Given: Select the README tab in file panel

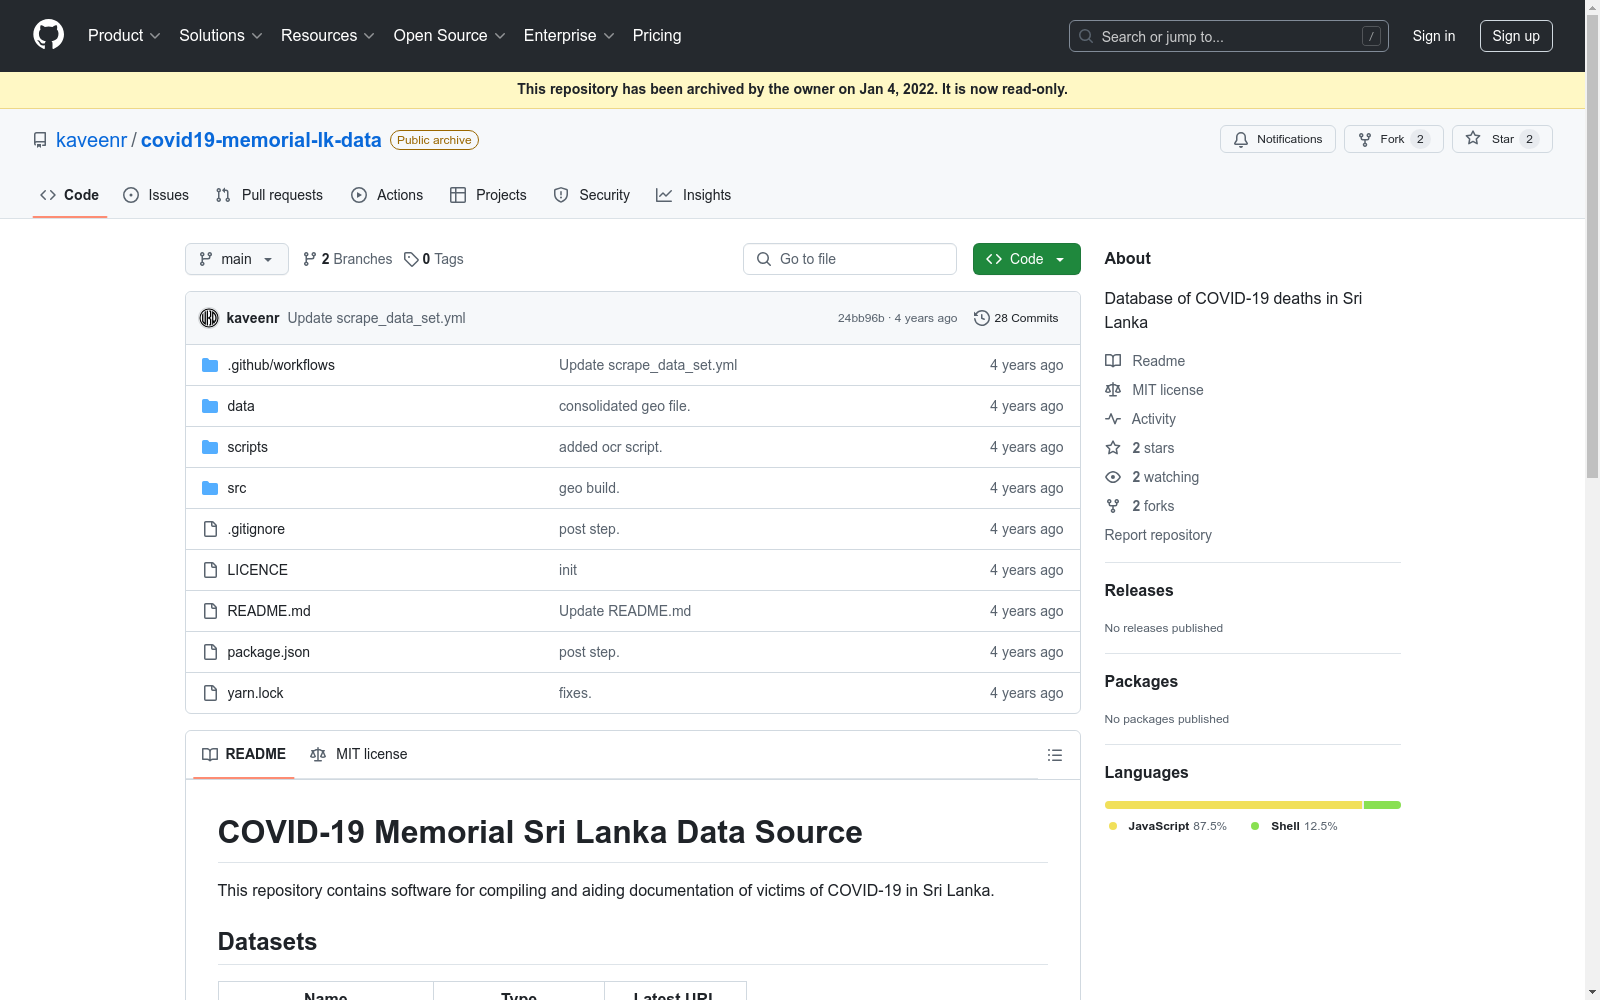Looking at the screenshot, I should [x=244, y=754].
